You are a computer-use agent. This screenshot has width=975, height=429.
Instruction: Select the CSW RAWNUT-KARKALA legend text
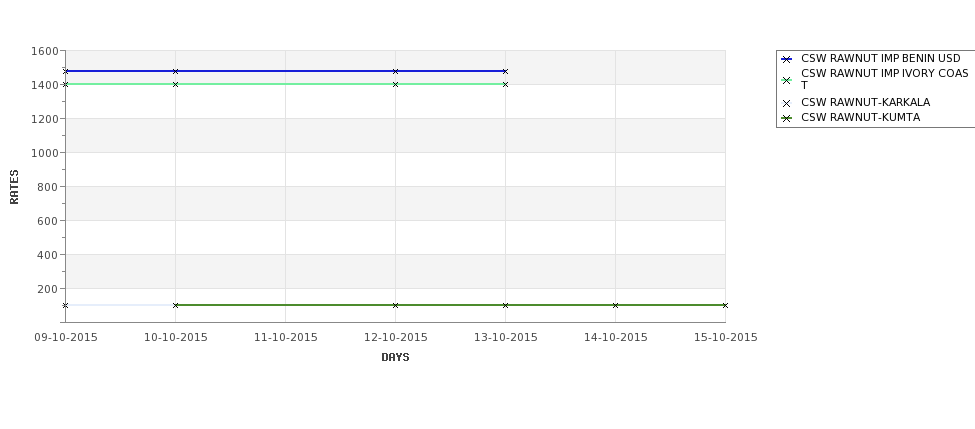[x=866, y=103]
